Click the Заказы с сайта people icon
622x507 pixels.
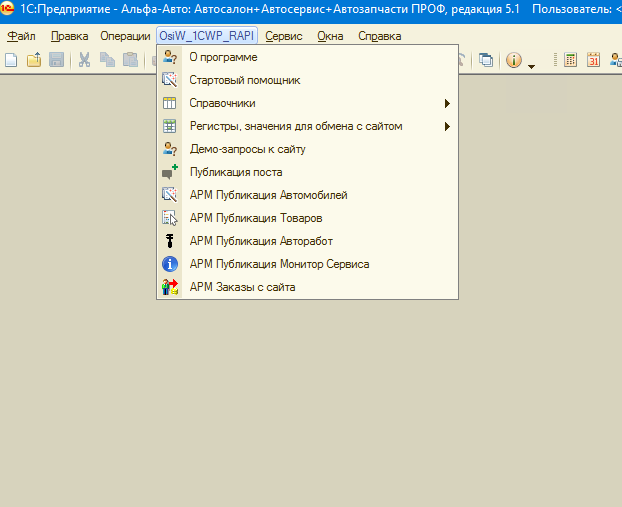170,287
